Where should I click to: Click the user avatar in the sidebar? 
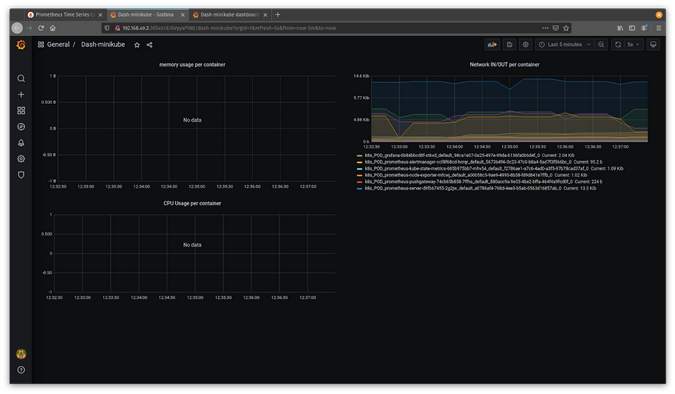(x=21, y=354)
